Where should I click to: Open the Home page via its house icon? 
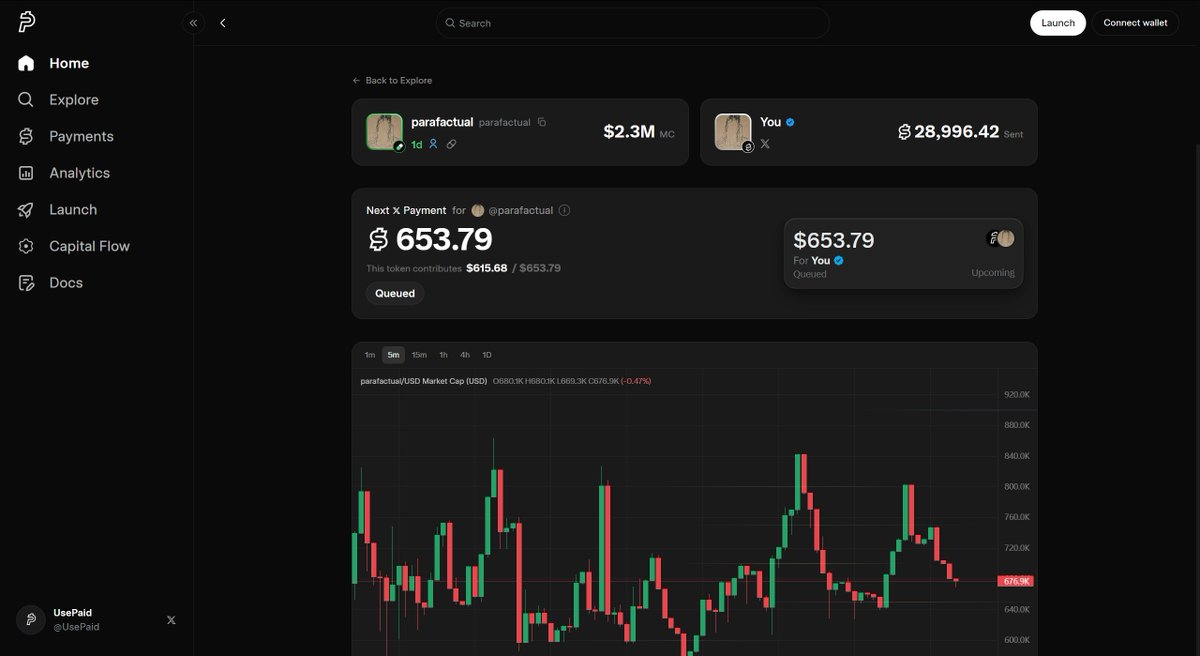(x=26, y=63)
